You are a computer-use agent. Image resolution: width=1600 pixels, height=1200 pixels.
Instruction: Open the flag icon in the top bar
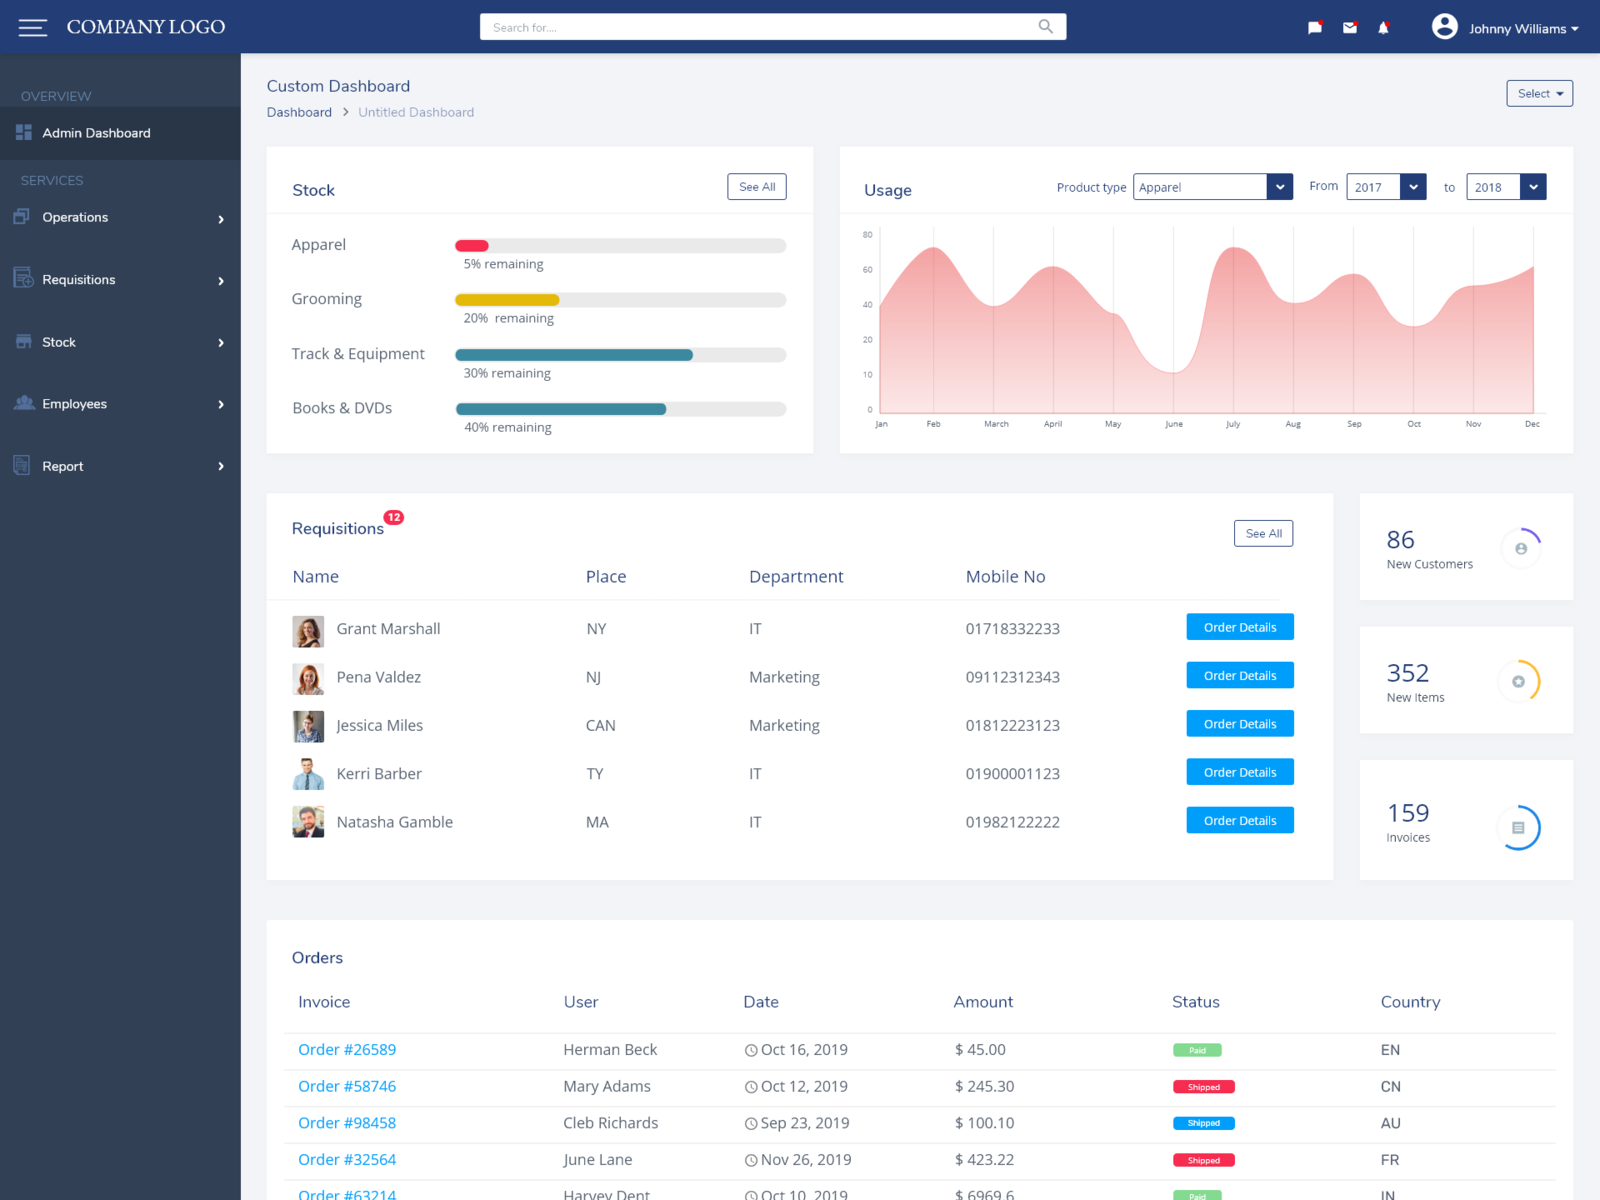[x=1315, y=27]
